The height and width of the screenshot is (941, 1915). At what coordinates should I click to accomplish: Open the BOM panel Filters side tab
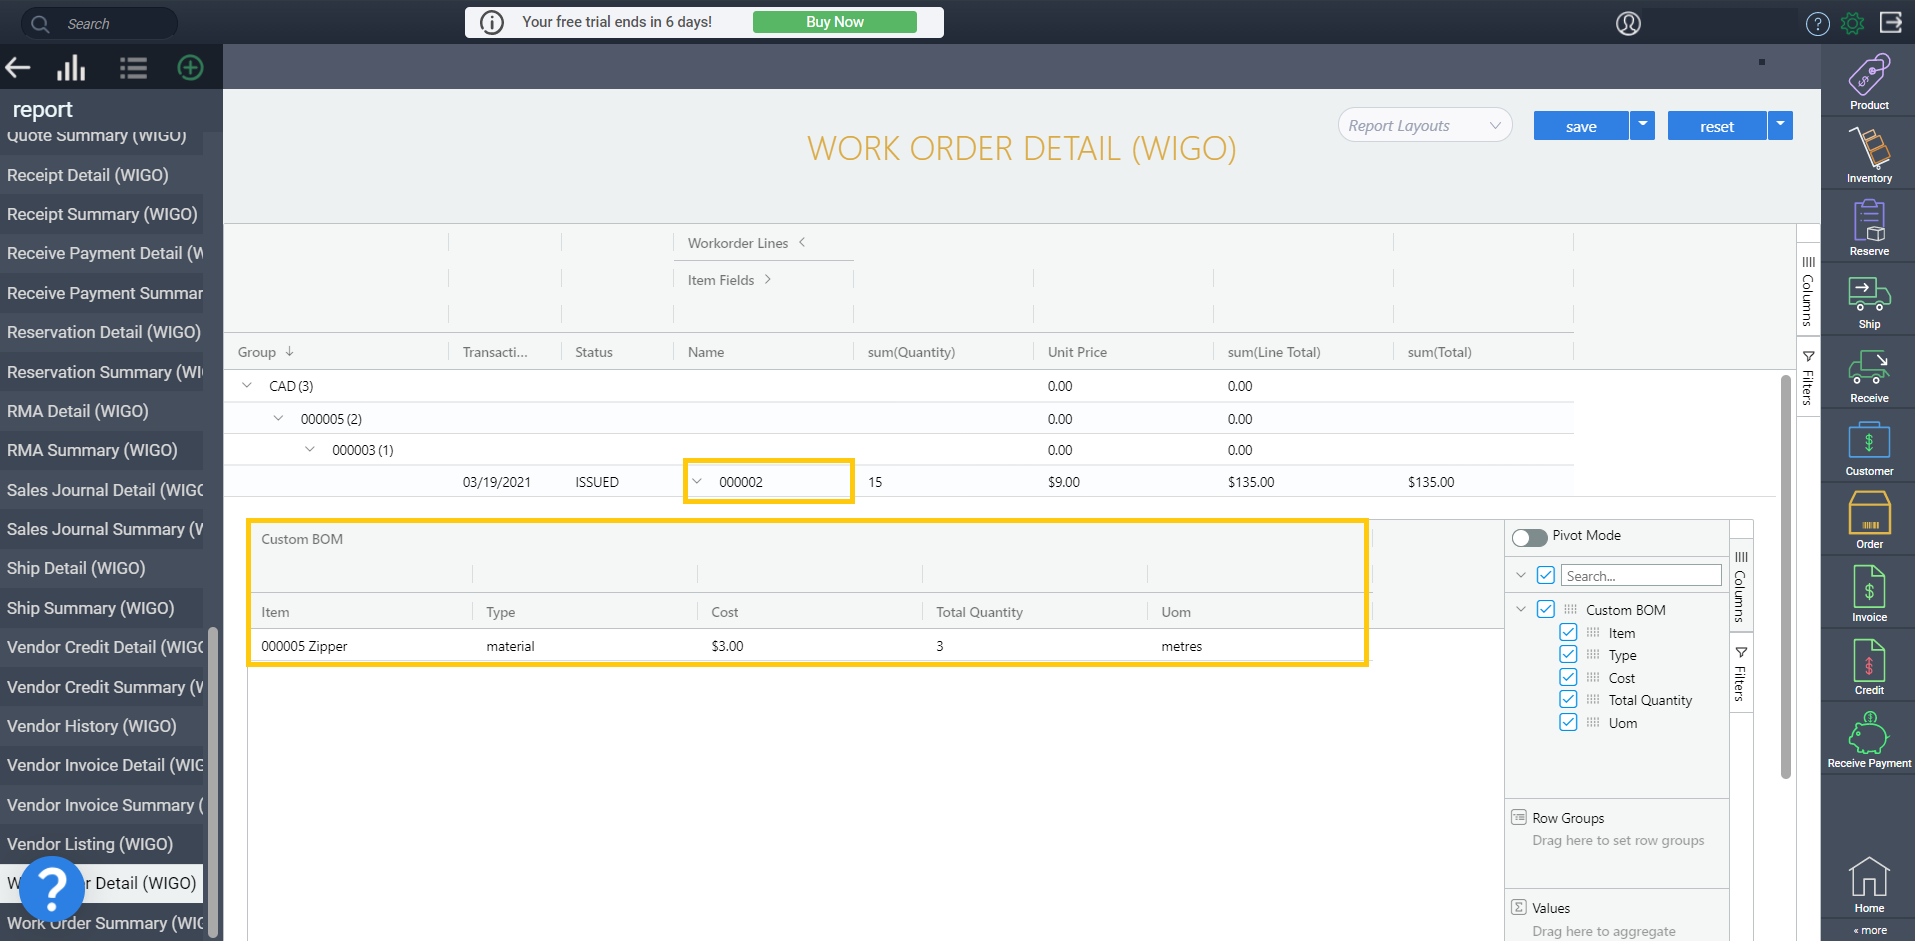[x=1741, y=674]
